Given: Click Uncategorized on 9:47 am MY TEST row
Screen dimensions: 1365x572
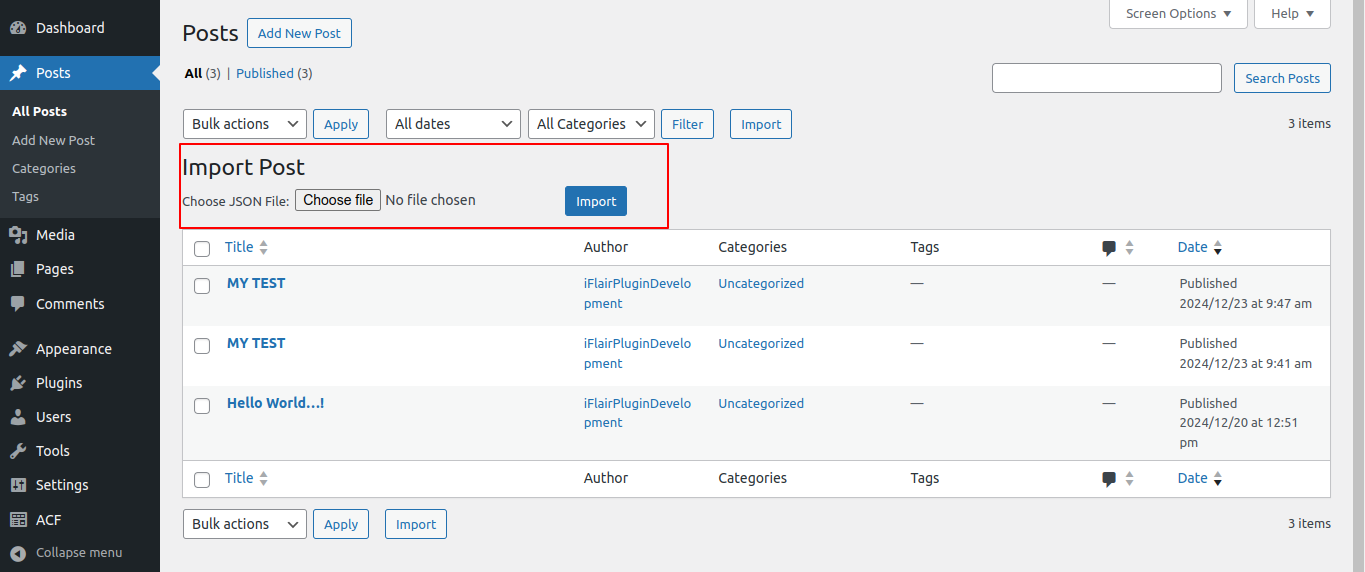Looking at the screenshot, I should 761,283.
